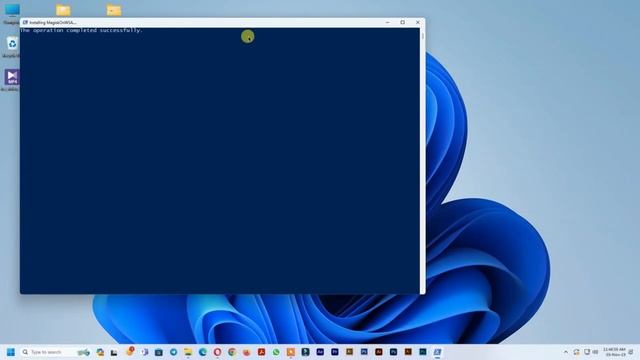This screenshot has width=640, height=360.
Task: Close the Installing MagiskOnWSA window
Action: tap(418, 22)
